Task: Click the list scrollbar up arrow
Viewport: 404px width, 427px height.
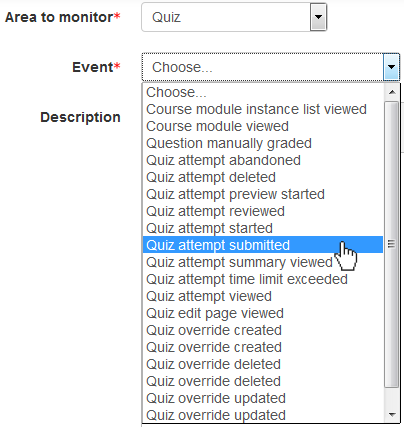Action: [x=392, y=92]
